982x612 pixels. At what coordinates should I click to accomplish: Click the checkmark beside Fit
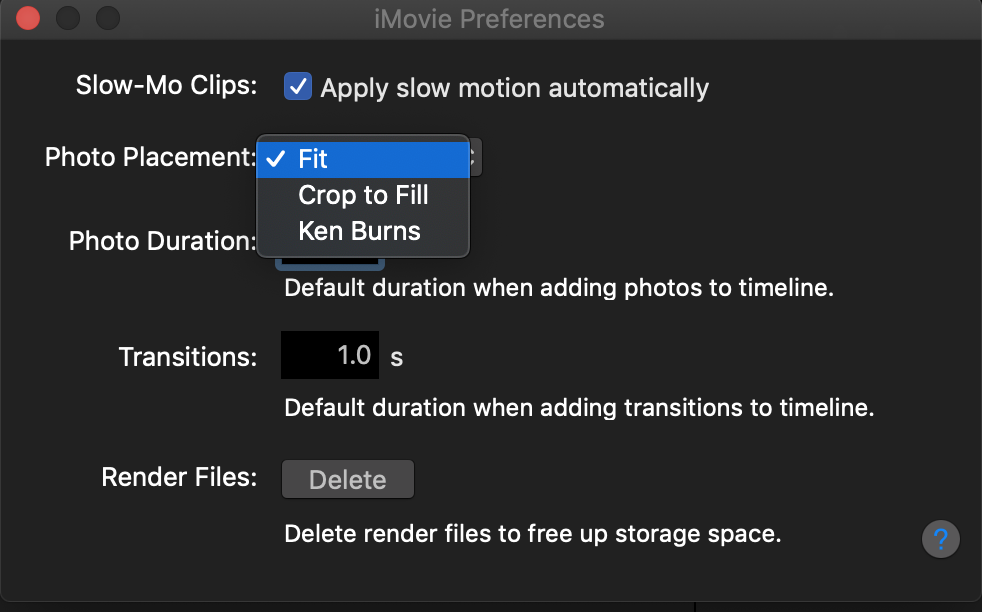point(277,159)
